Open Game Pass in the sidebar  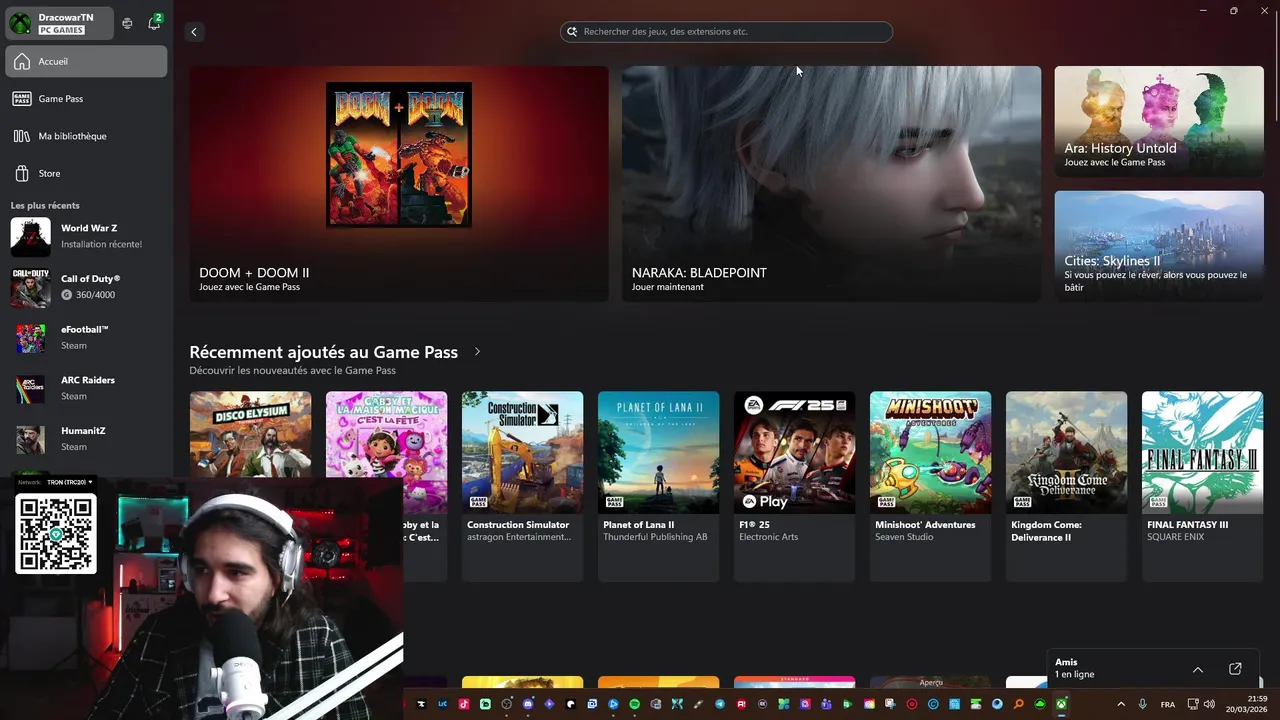tap(86, 99)
